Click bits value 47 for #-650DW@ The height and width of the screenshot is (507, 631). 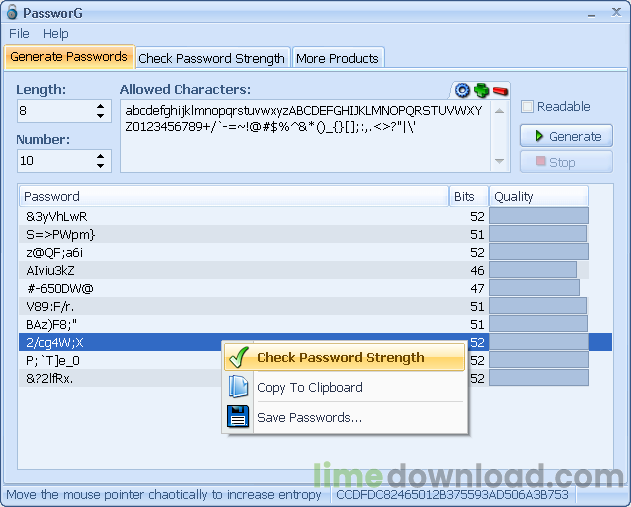click(x=477, y=289)
